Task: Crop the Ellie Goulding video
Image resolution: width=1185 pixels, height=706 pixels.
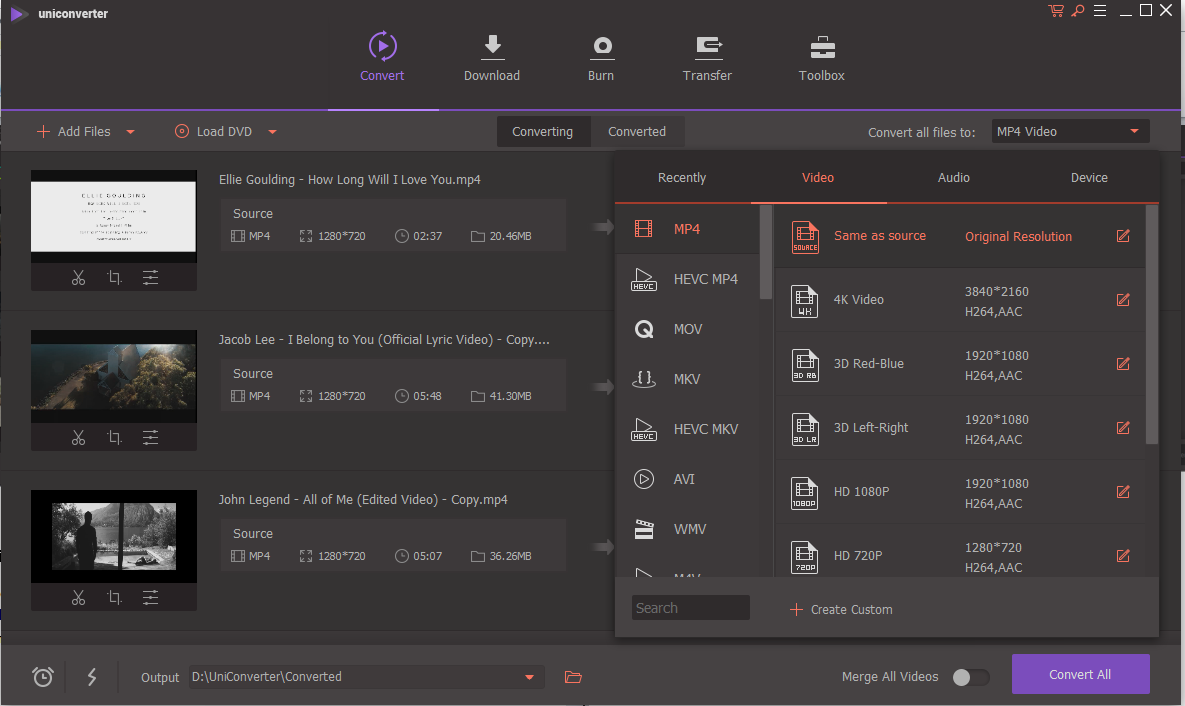Action: [x=114, y=277]
